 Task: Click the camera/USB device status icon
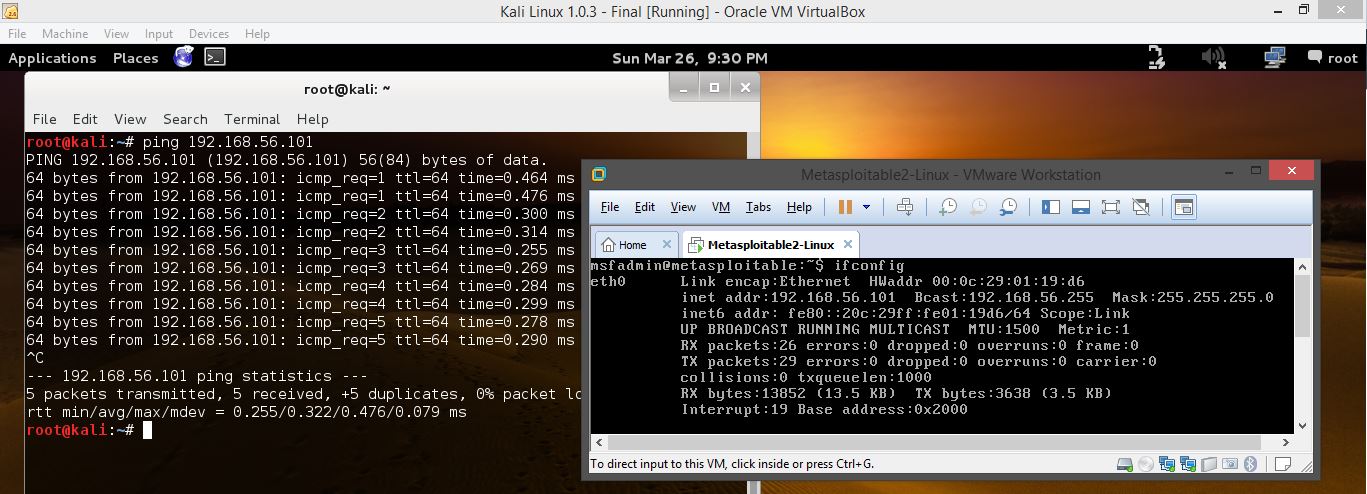1229,464
